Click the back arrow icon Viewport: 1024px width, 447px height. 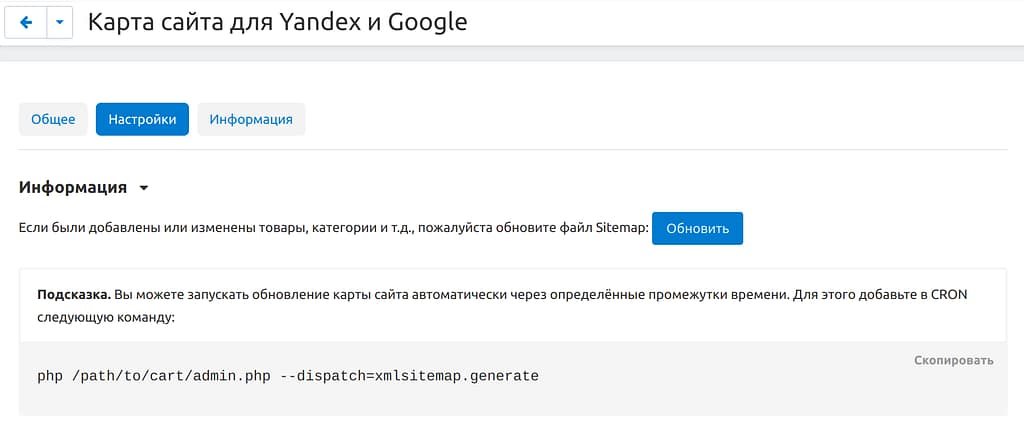click(26, 22)
